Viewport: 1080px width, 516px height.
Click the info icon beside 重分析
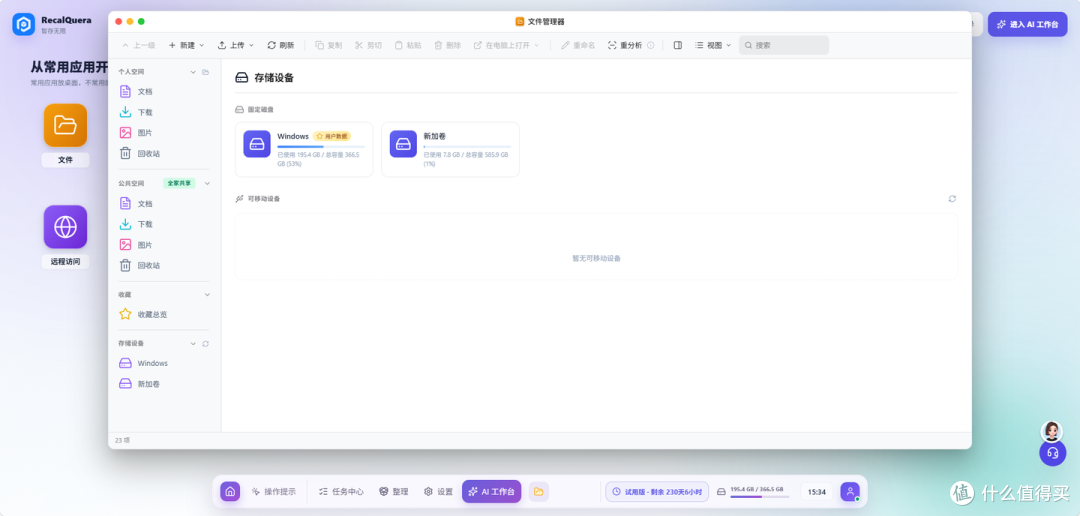tap(651, 45)
